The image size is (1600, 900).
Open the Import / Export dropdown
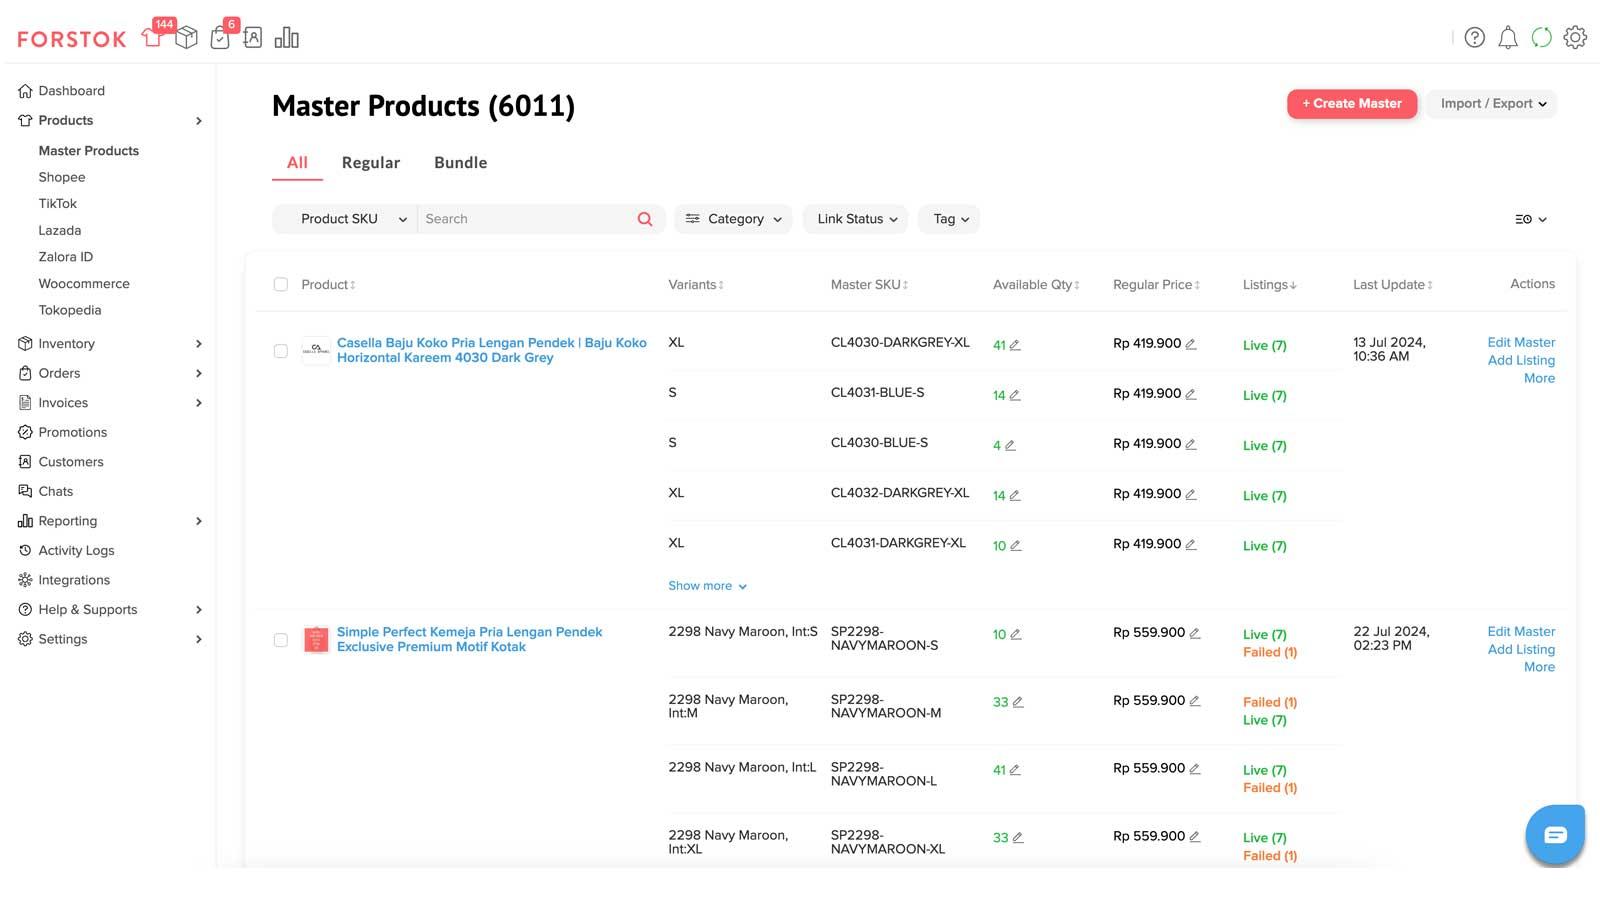(1490, 103)
